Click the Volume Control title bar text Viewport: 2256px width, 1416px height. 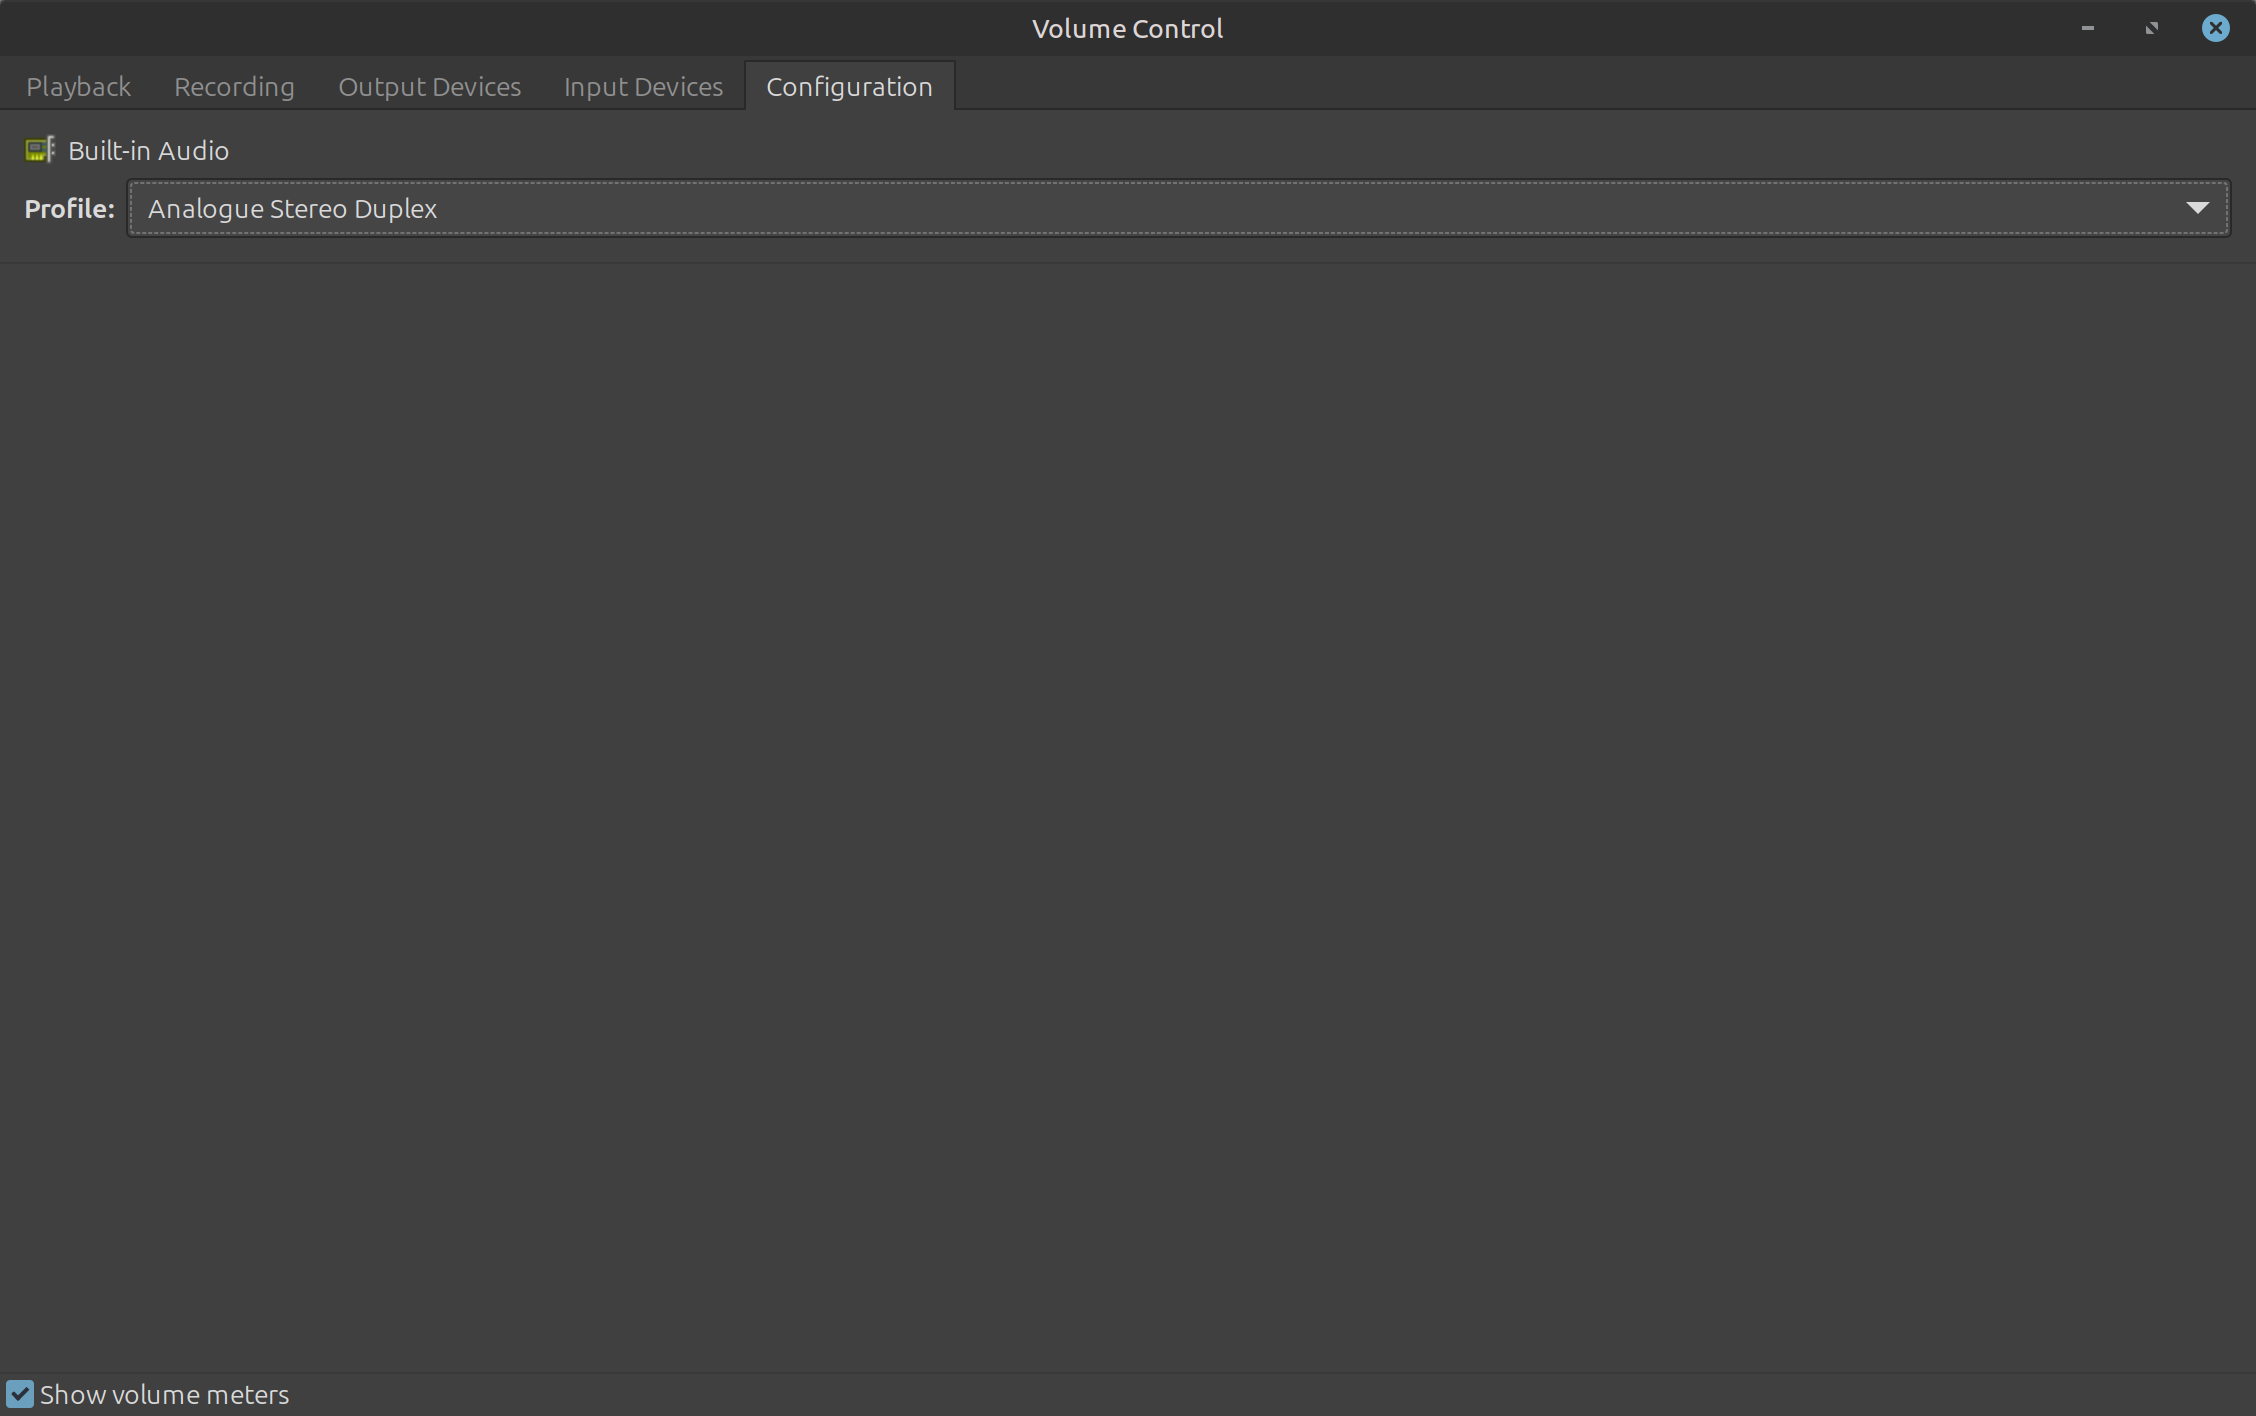pos(1127,28)
